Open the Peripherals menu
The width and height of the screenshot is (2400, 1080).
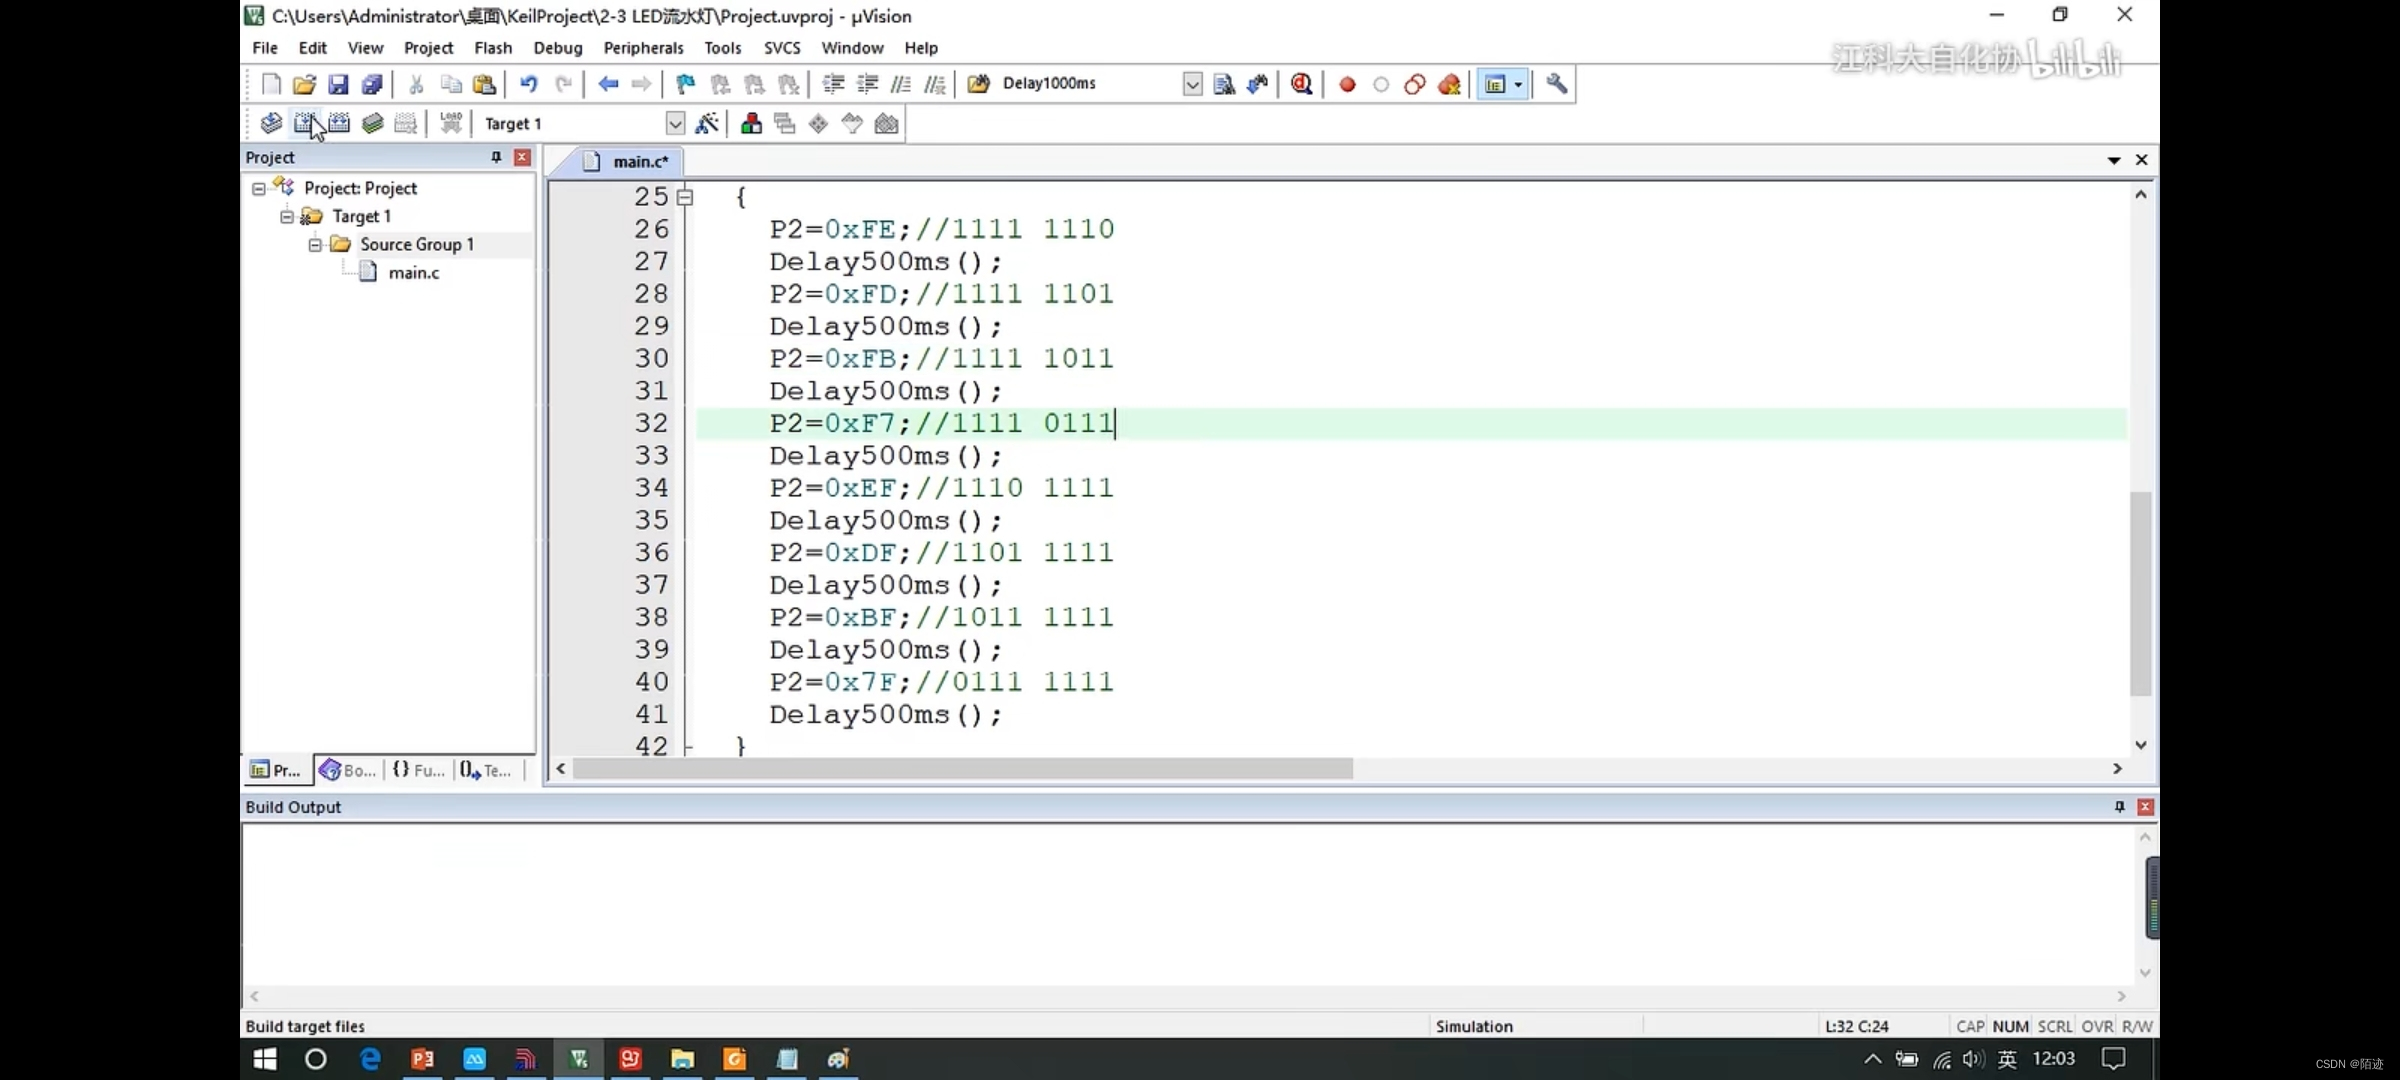tap(643, 48)
